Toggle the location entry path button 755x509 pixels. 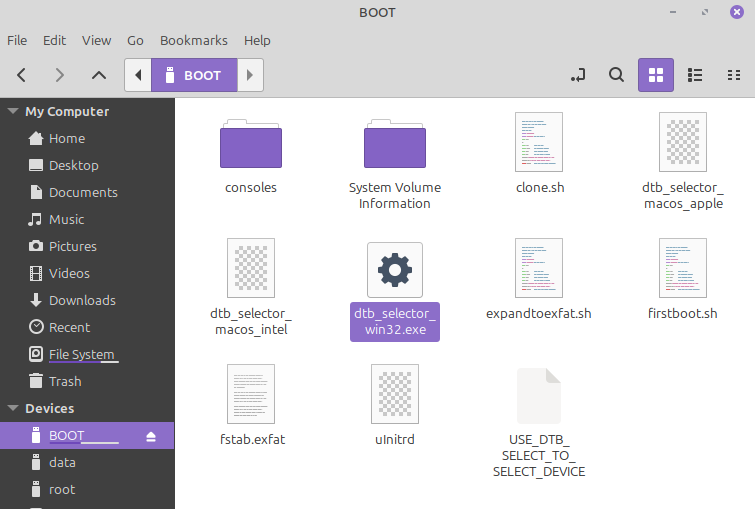pyautogui.click(x=578, y=75)
